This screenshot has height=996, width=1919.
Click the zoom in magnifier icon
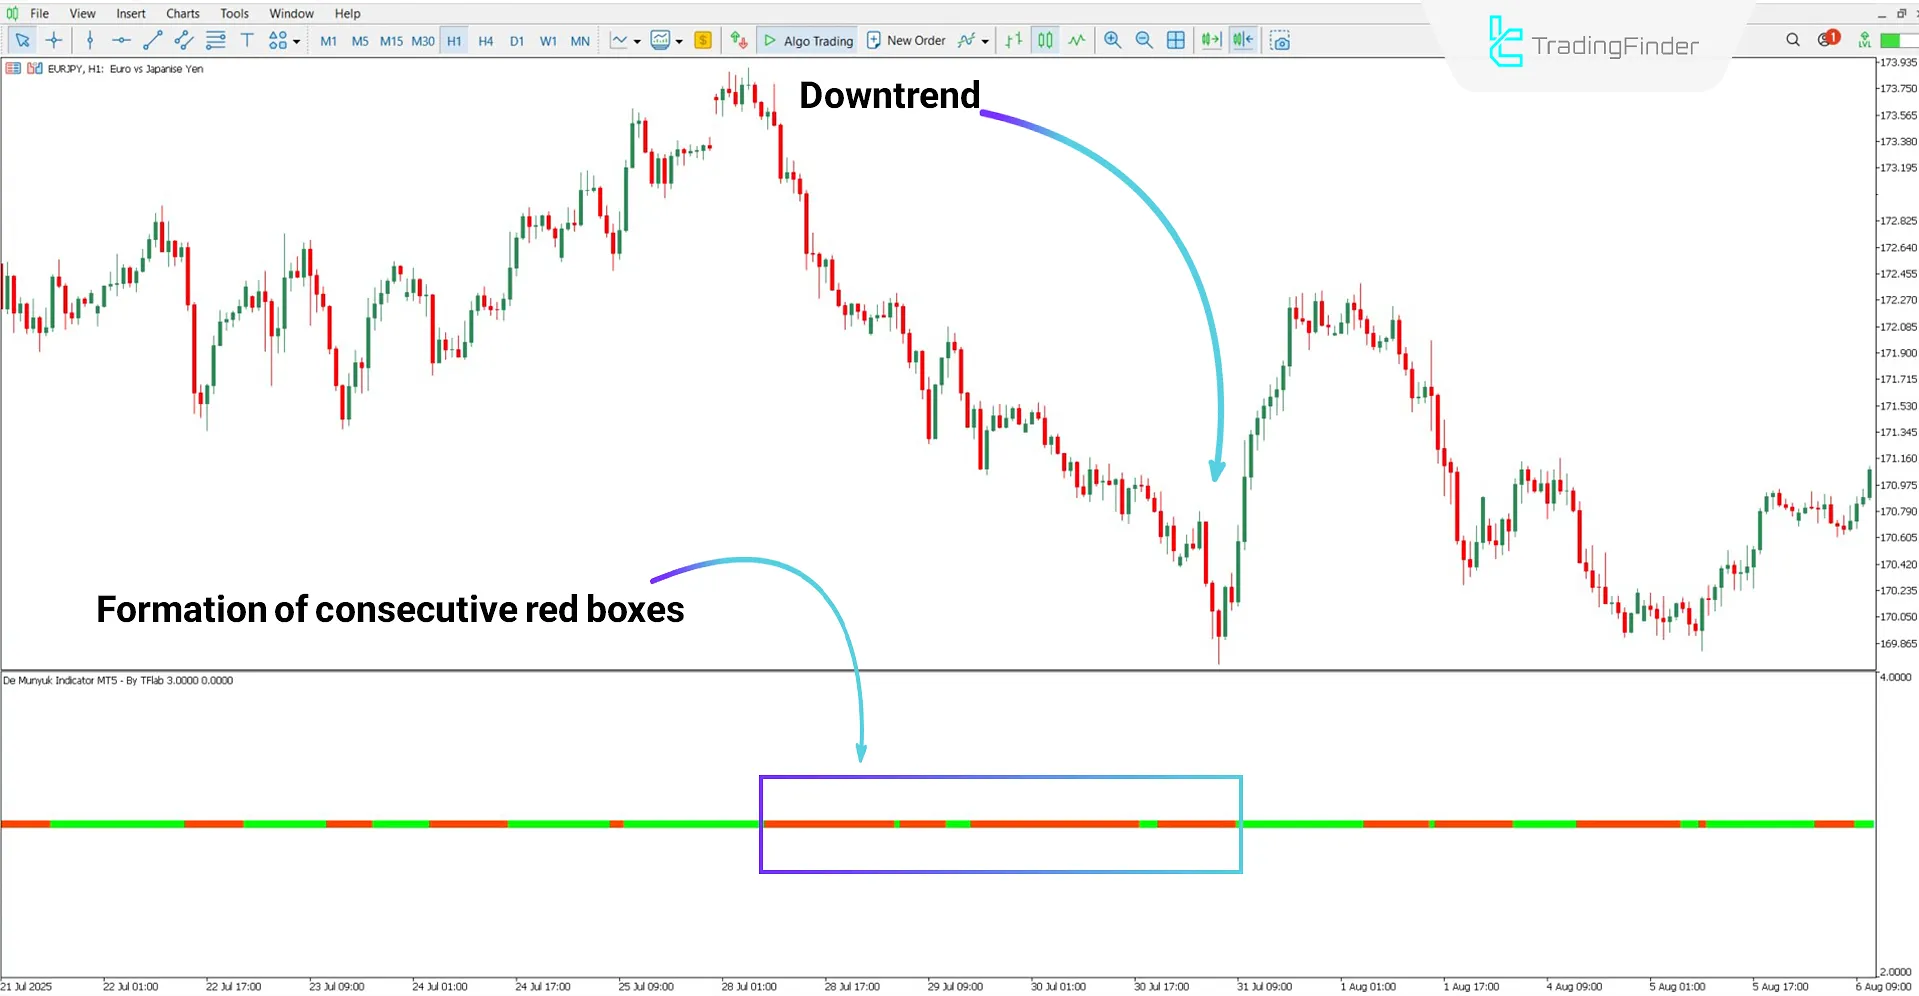(x=1112, y=40)
